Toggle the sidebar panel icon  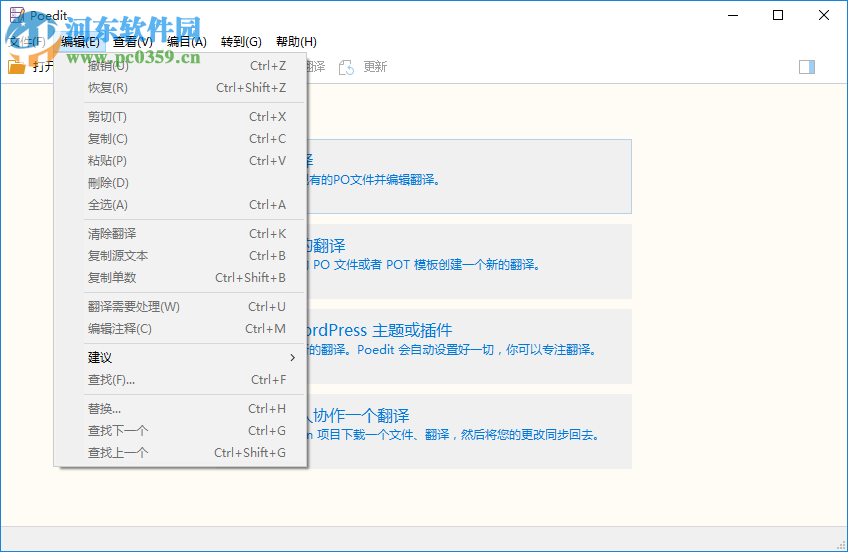click(x=806, y=66)
